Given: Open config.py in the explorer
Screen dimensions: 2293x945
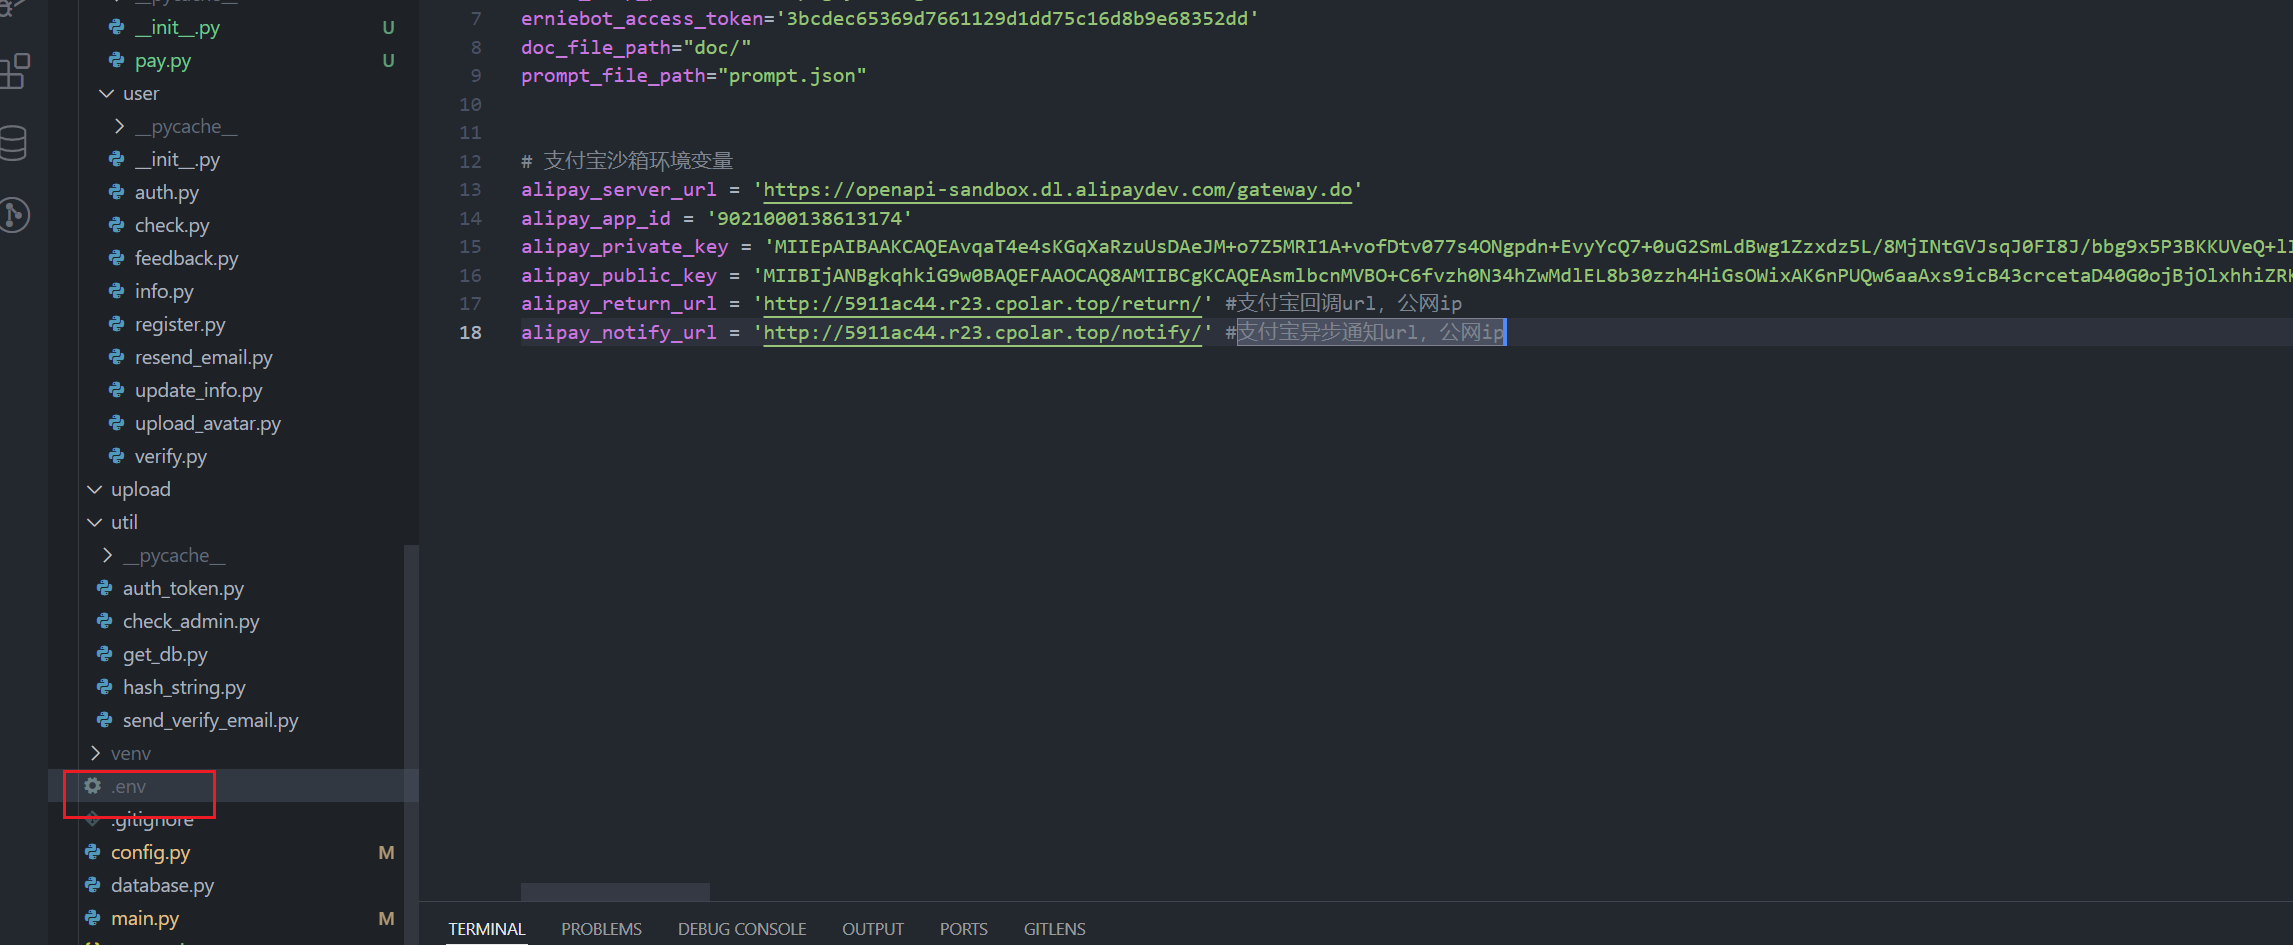Looking at the screenshot, I should (x=150, y=852).
